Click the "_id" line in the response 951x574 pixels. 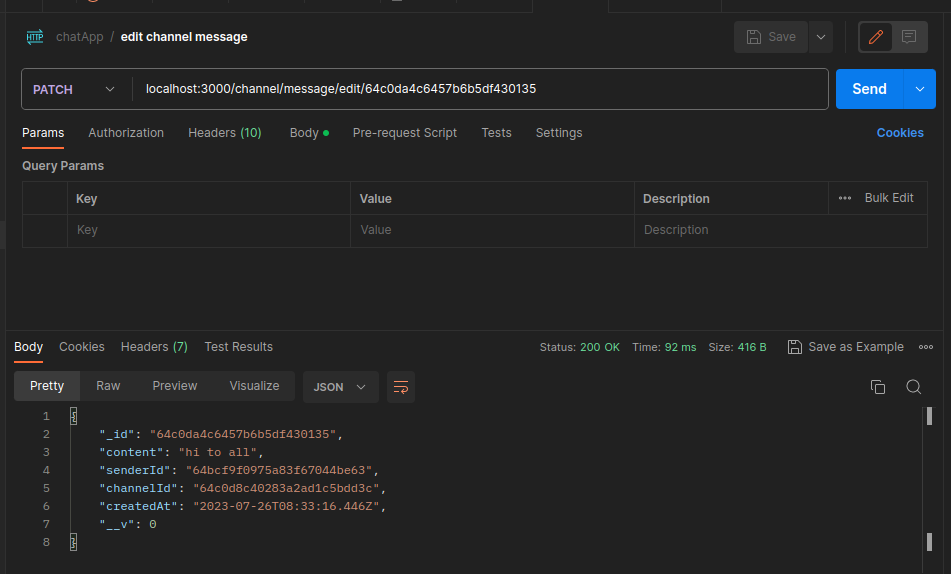[221, 434]
